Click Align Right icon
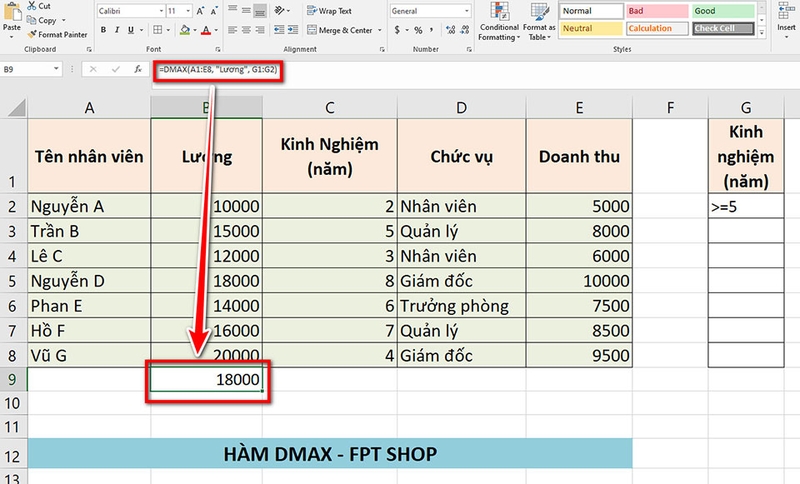The width and height of the screenshot is (800, 484). pyautogui.click(x=260, y=30)
